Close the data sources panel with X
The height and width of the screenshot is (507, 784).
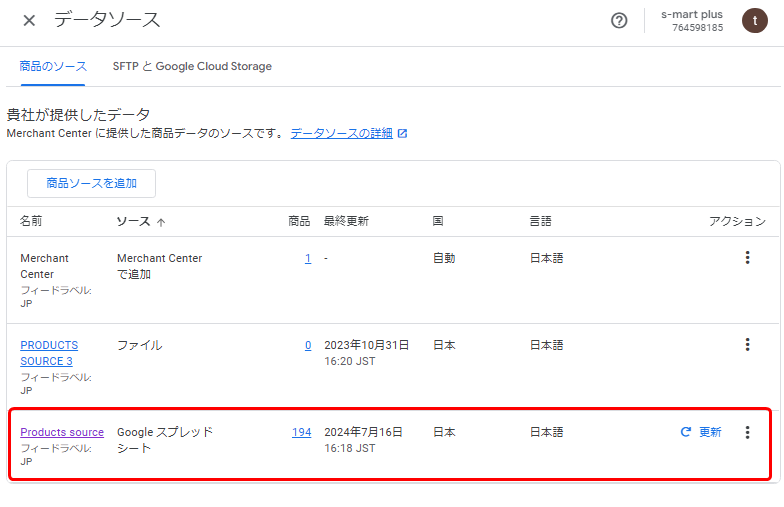(x=29, y=21)
